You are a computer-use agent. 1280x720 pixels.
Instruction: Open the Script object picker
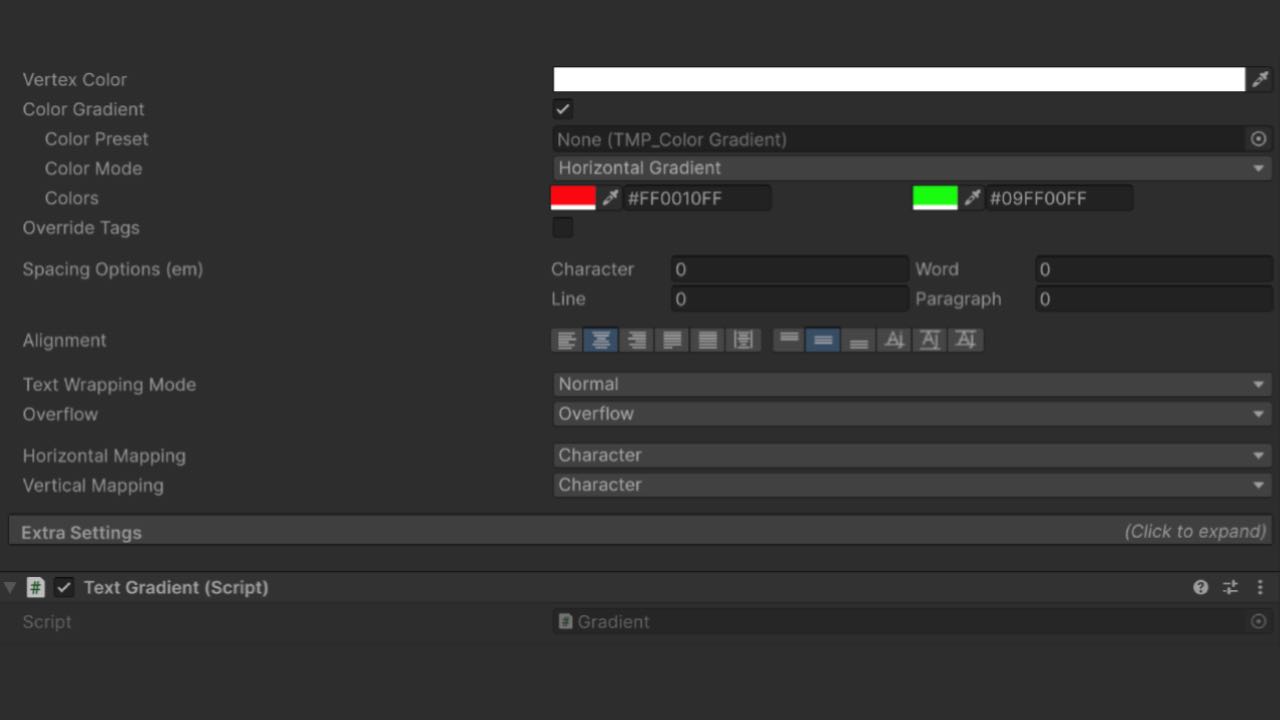click(1258, 621)
